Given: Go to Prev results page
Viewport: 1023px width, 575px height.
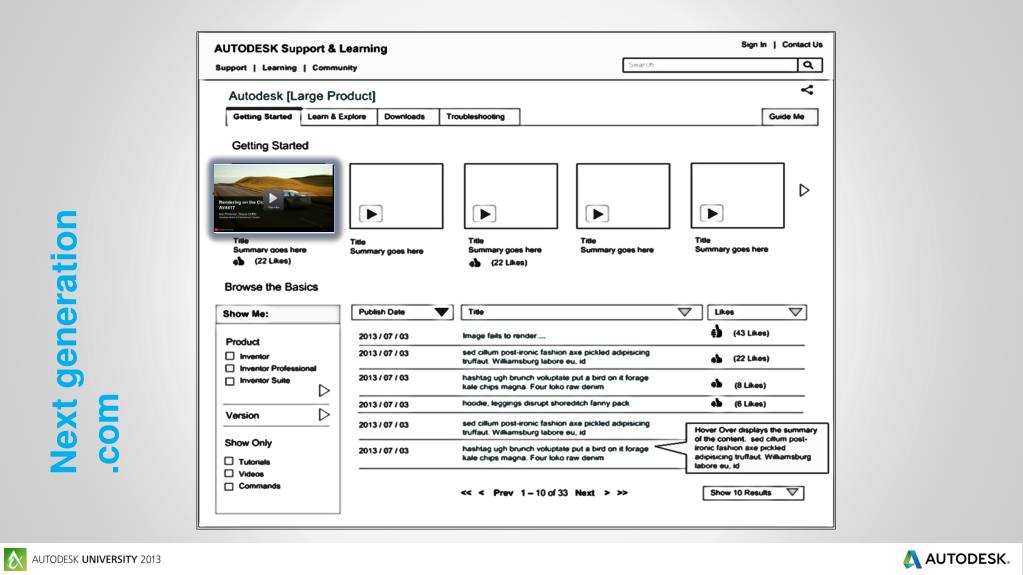Looking at the screenshot, I should [503, 493].
